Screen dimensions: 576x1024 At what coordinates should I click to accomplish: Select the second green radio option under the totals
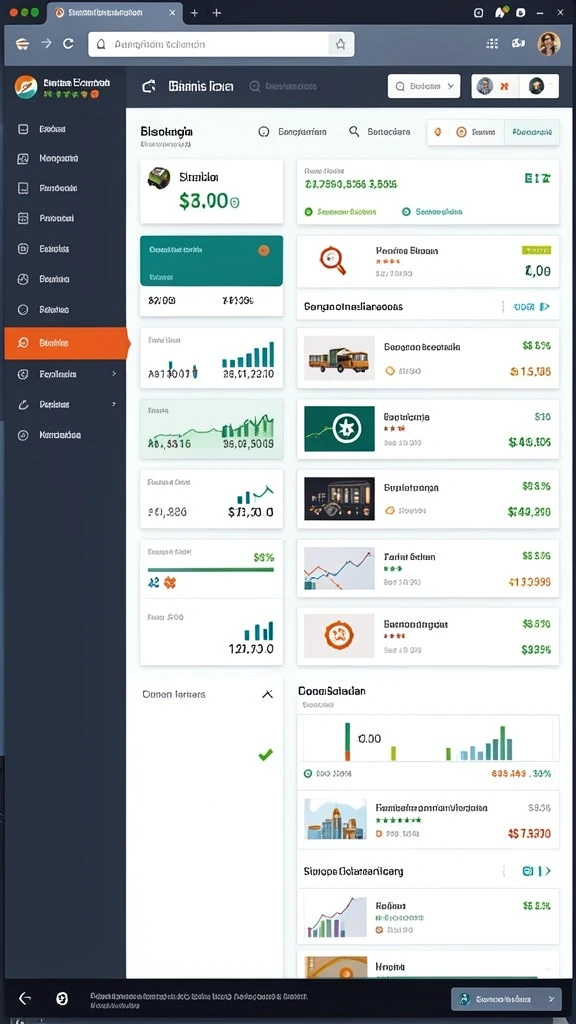[x=406, y=212]
